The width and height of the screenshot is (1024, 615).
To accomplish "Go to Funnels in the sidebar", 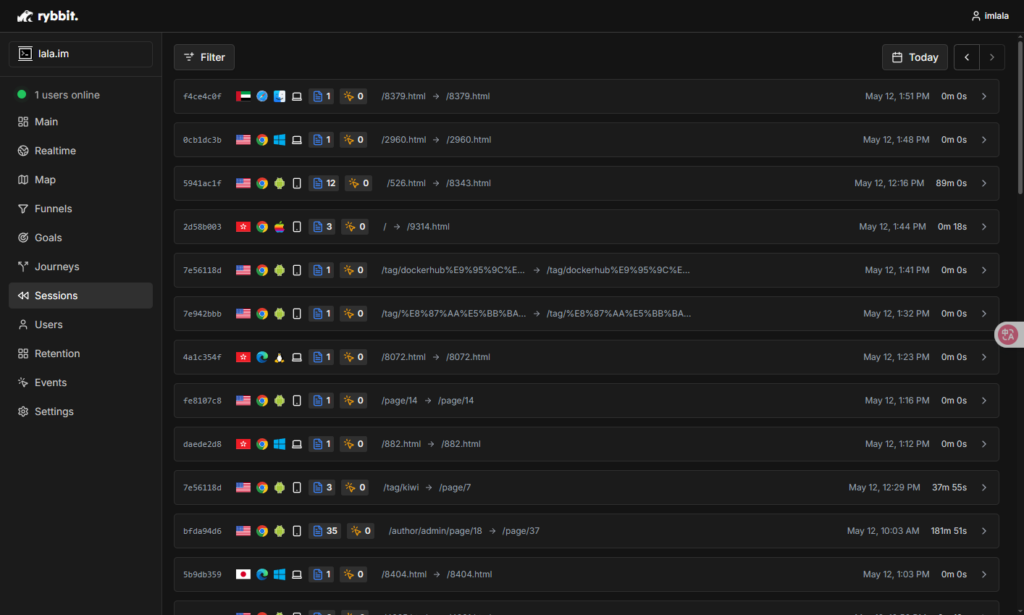I will [x=53, y=209].
